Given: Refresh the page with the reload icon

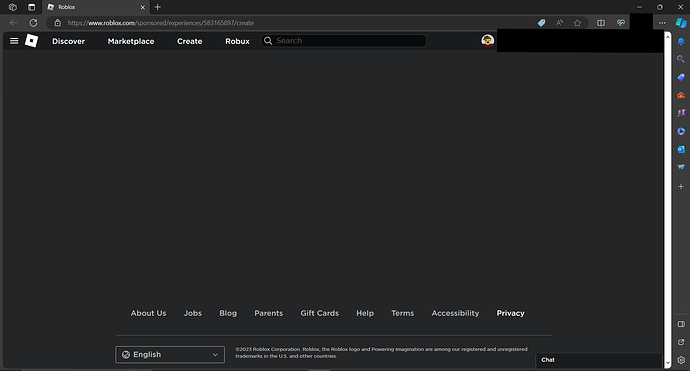Looking at the screenshot, I should point(33,23).
